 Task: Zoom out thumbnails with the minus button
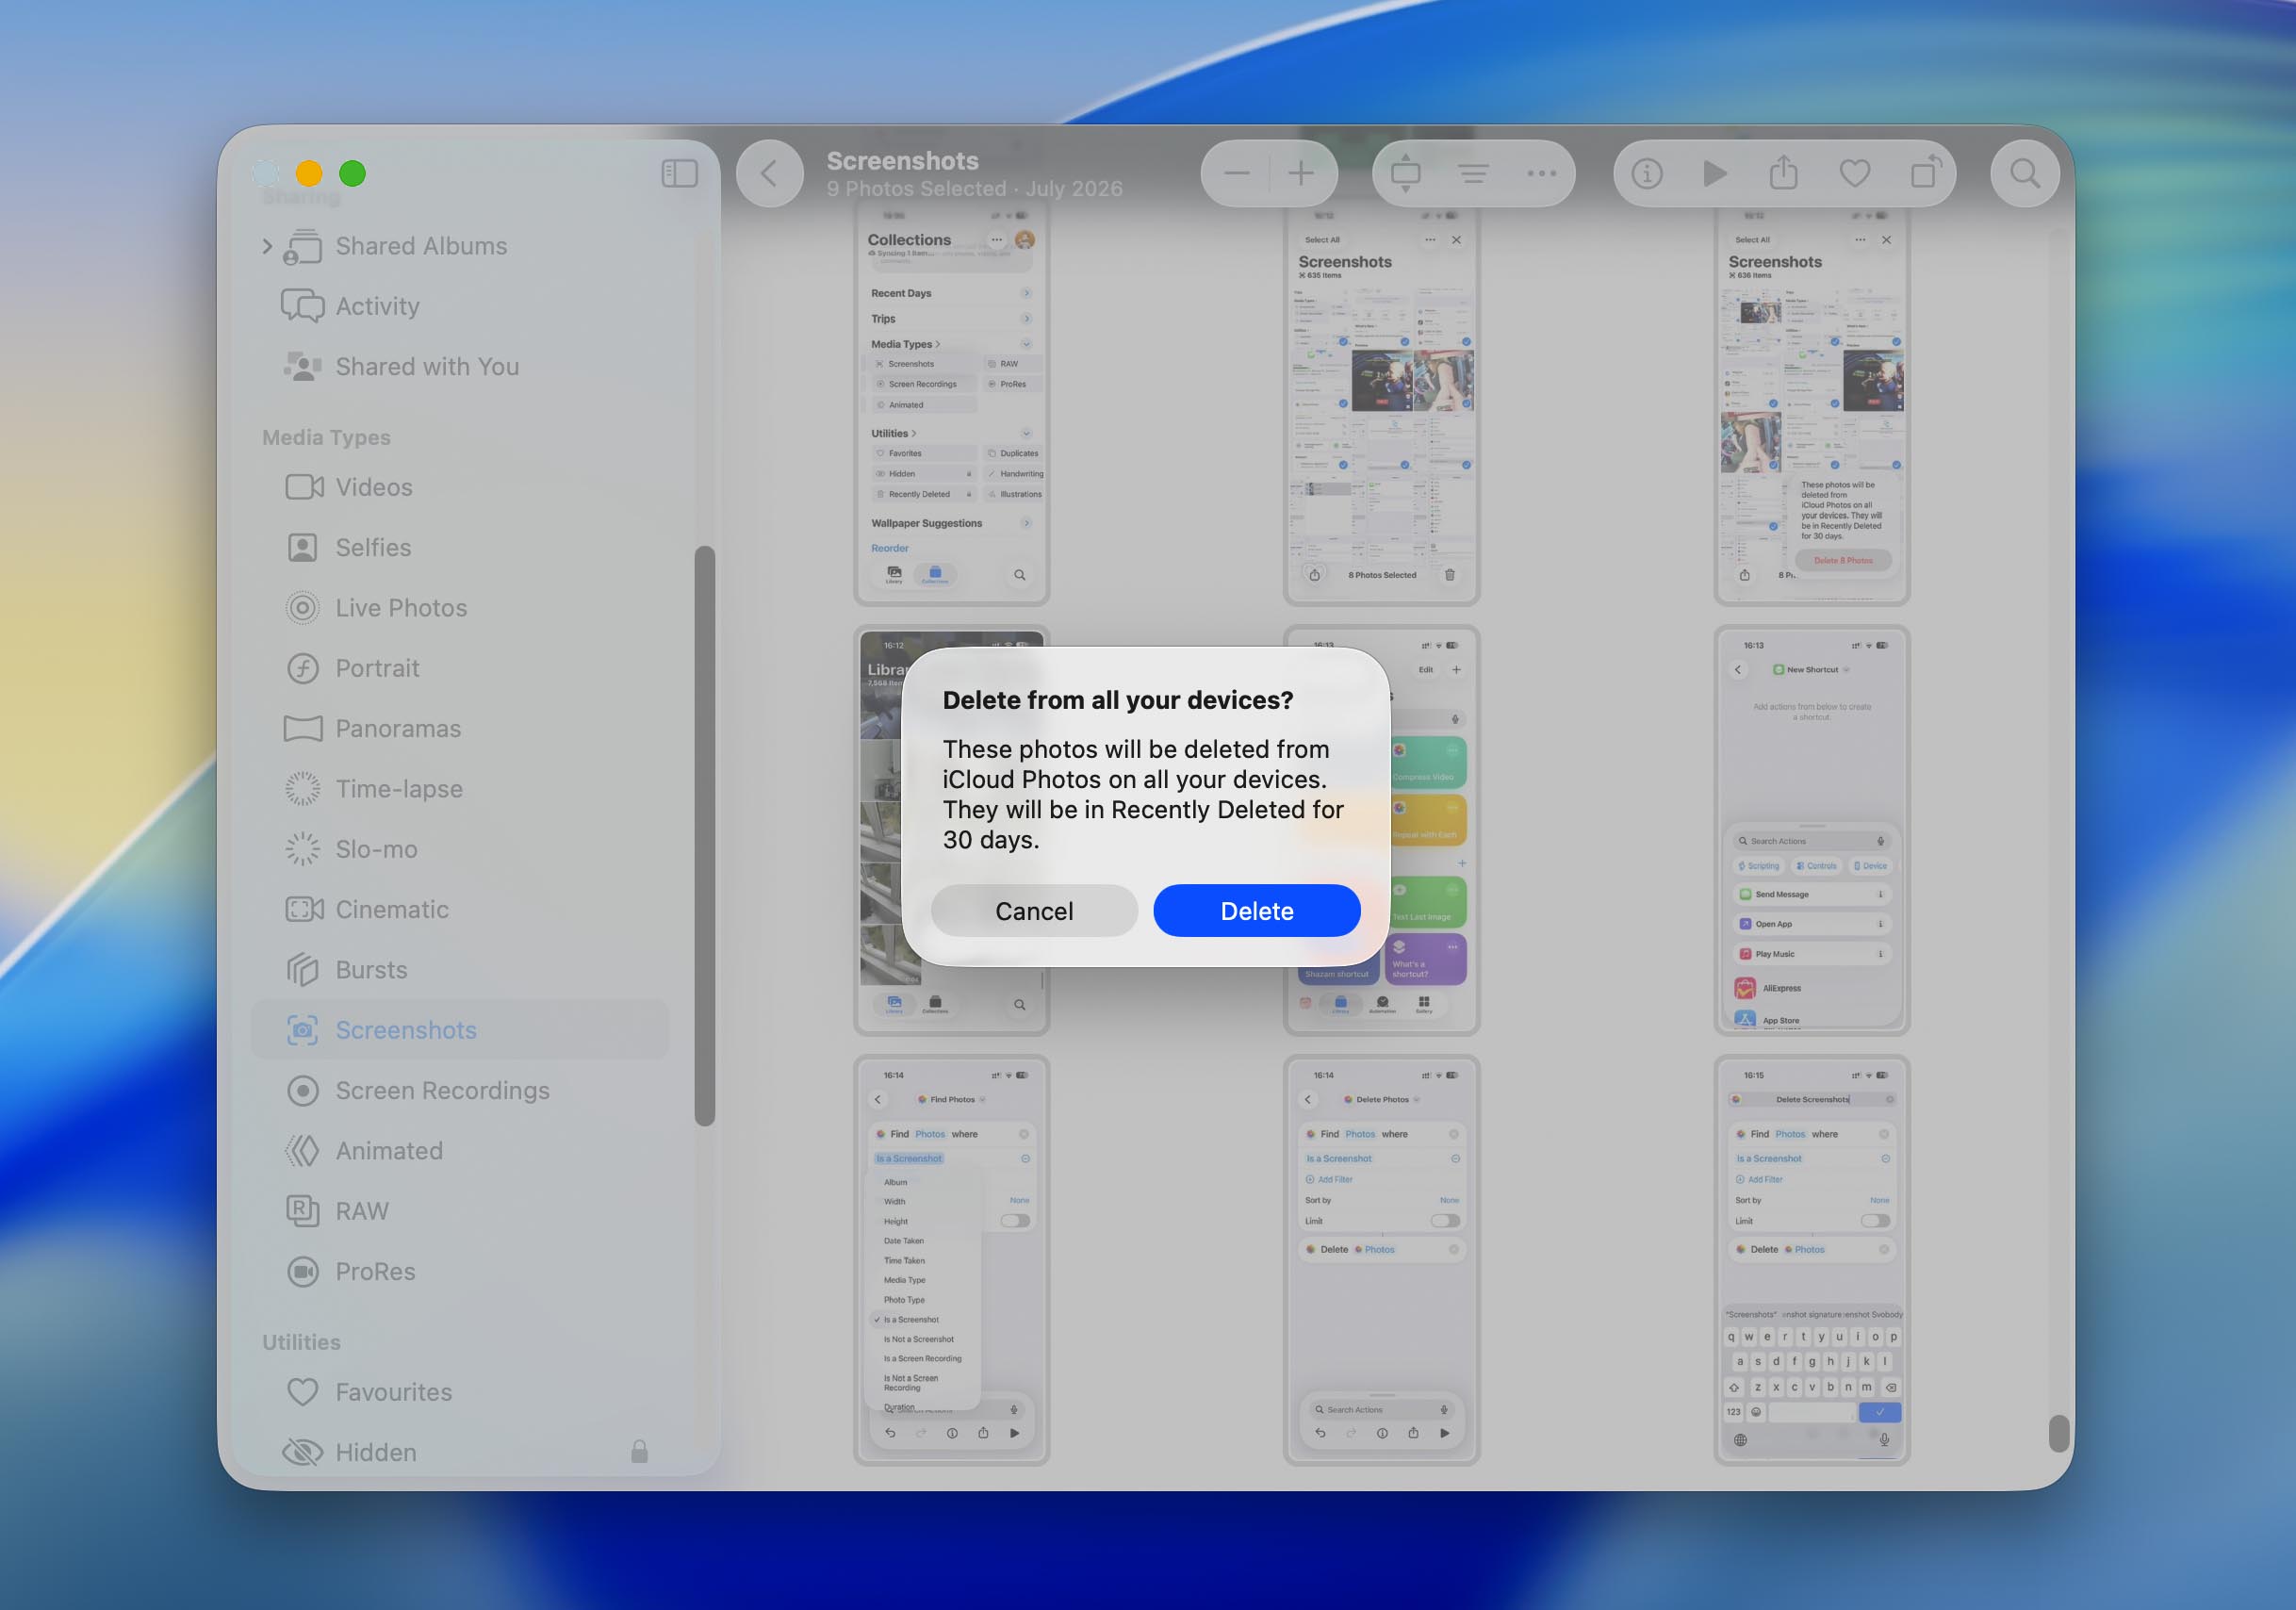point(1237,174)
